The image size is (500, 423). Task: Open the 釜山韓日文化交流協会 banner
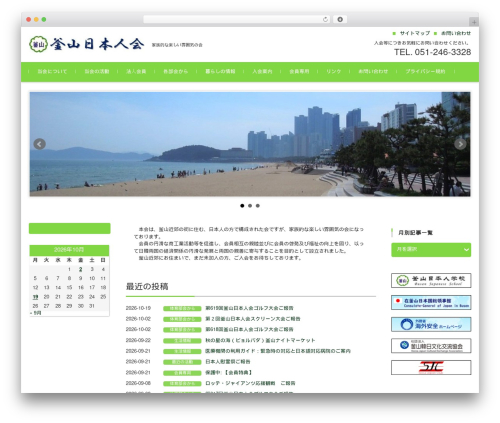coord(431,346)
